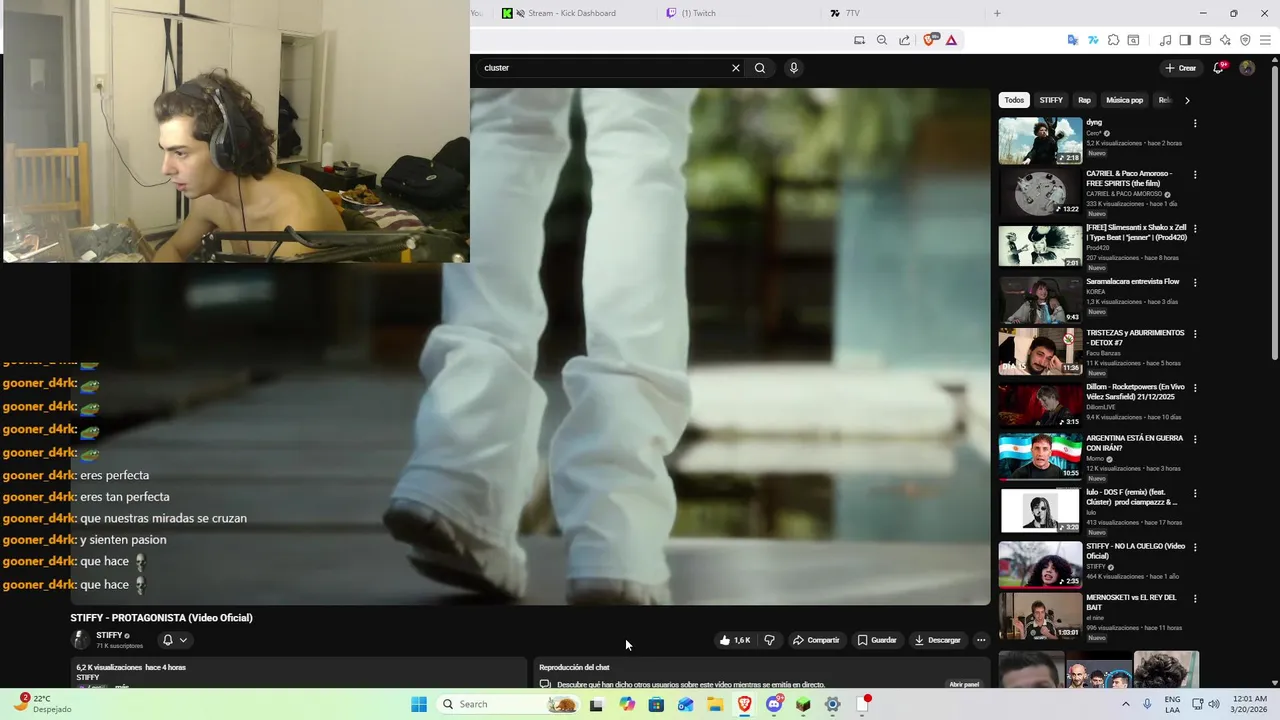Open options for ARGENTINA ESTÁ EN GUERRA video

pyautogui.click(x=1195, y=439)
